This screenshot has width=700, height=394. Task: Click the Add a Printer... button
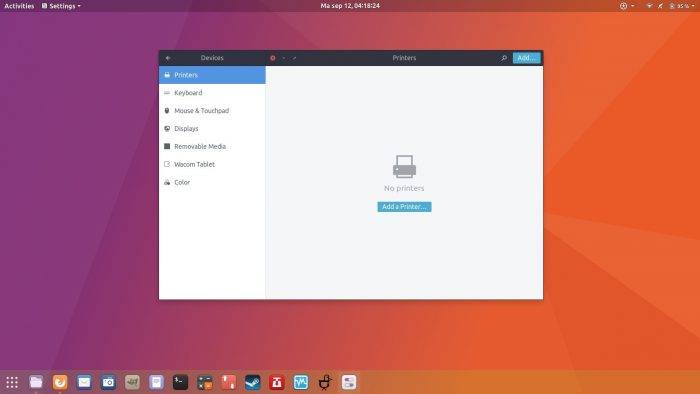[404, 207]
